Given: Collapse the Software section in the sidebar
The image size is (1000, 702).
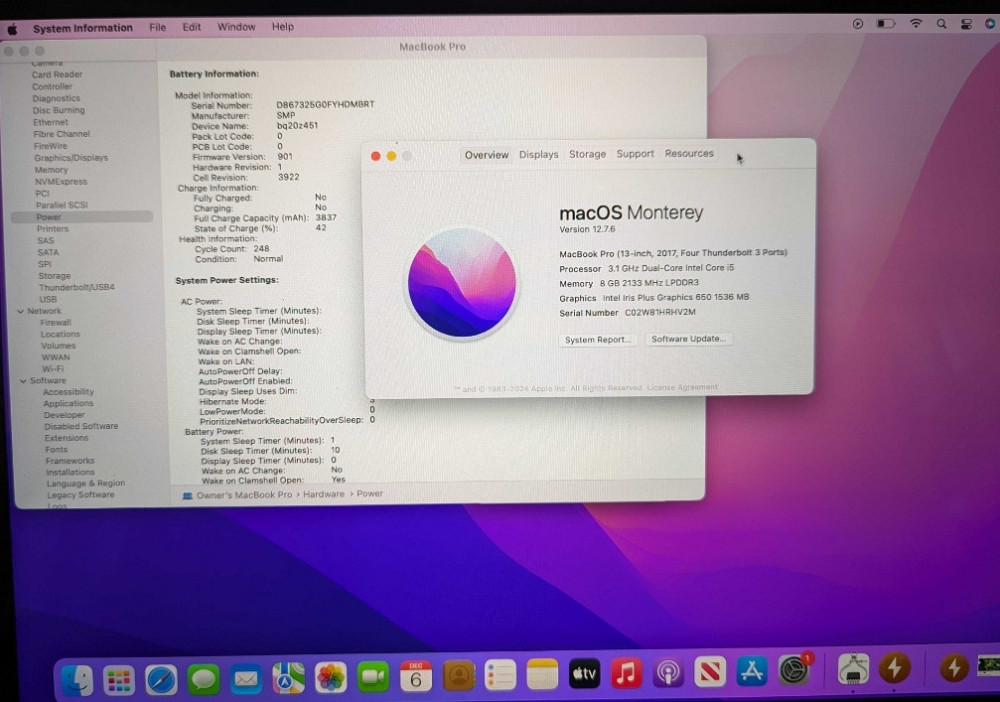Looking at the screenshot, I should [22, 380].
